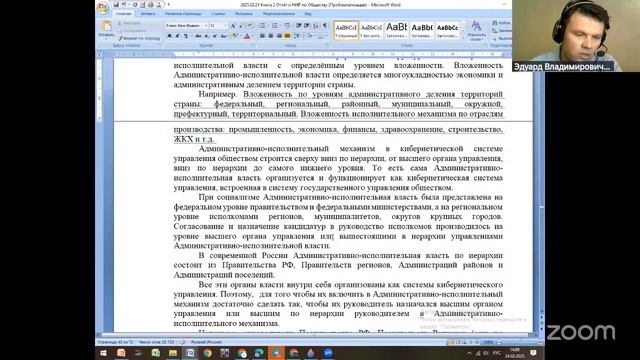Sort paragraph text button
This screenshot has height=360, width=640.
(x=316, y=26)
